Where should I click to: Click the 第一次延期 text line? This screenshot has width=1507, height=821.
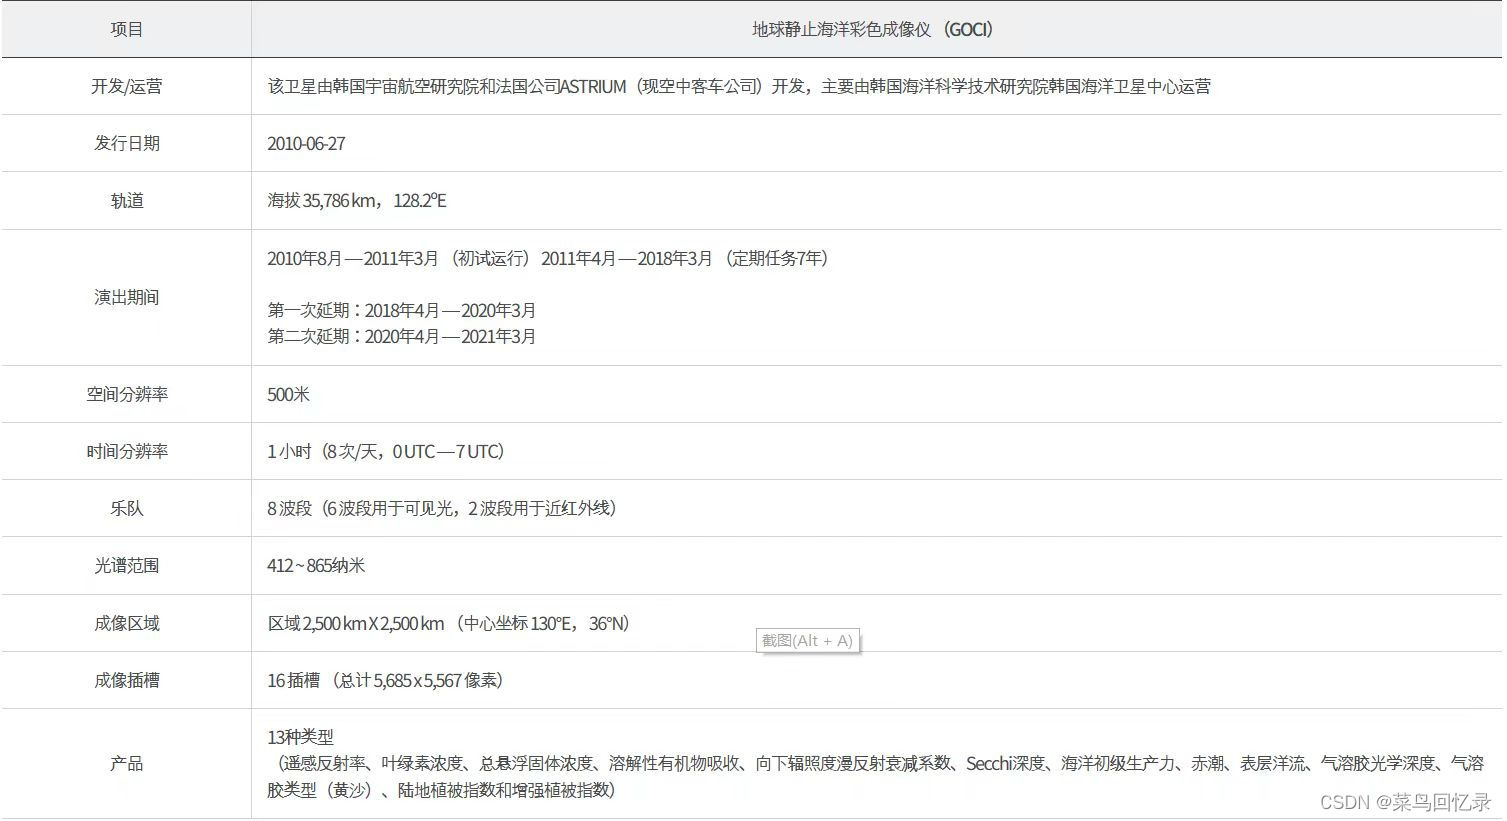(401, 310)
